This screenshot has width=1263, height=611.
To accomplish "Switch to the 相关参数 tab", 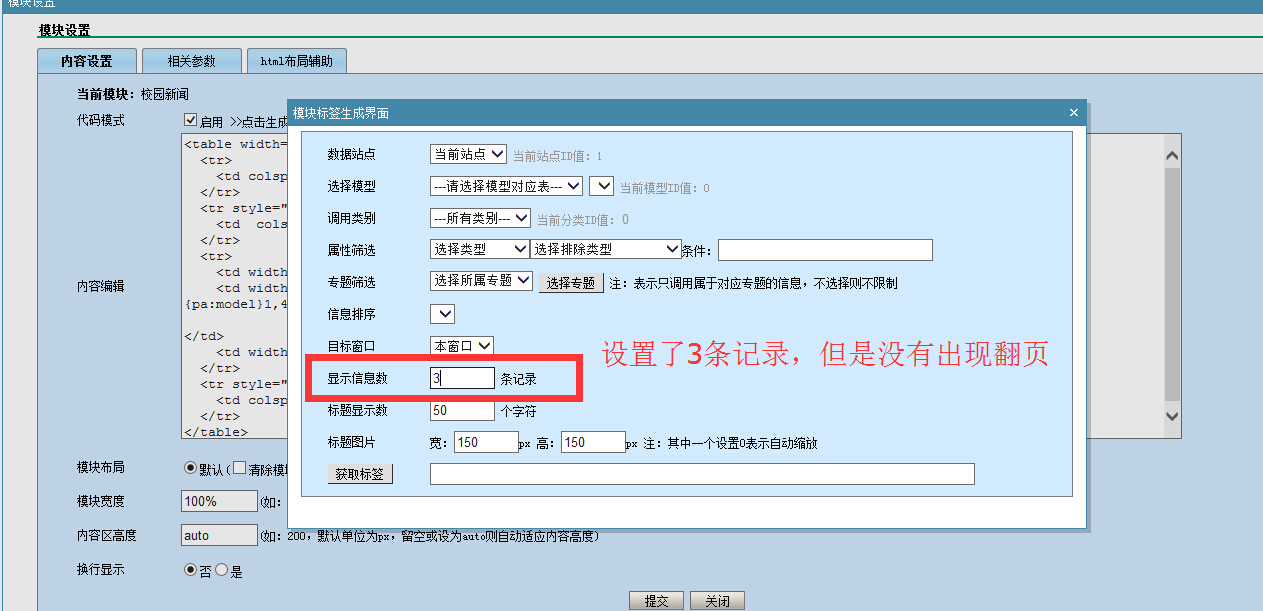I will [x=192, y=61].
